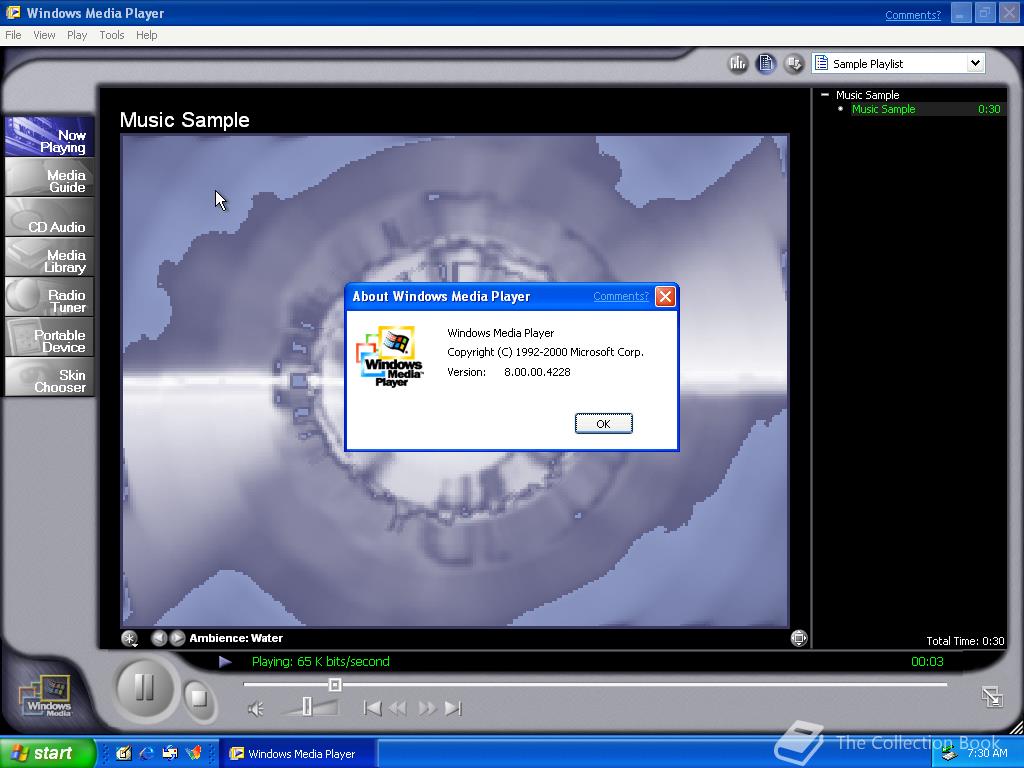Open the Now Playing tab
Screen dimensions: 1024x768
click(x=50, y=137)
